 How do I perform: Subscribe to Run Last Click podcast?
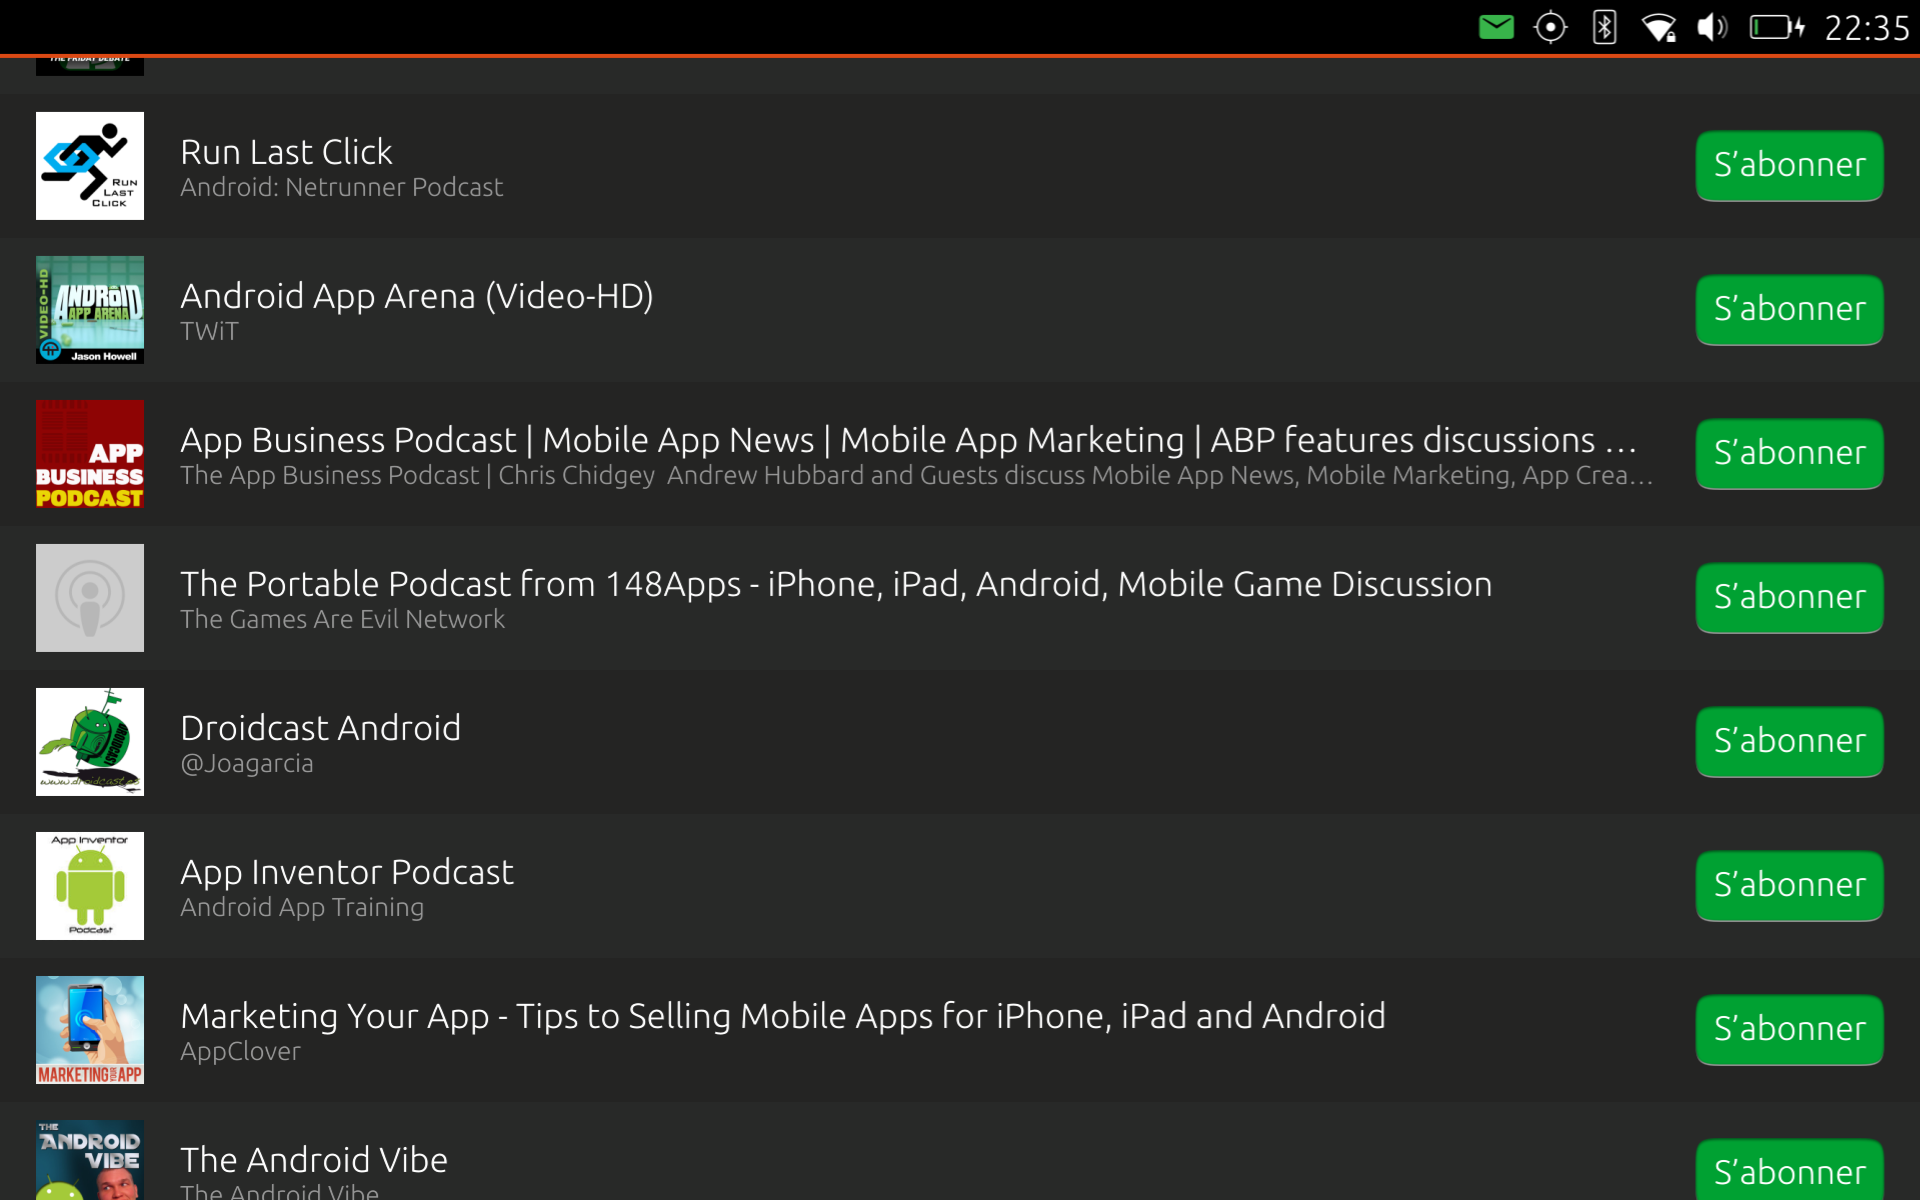coord(1789,166)
